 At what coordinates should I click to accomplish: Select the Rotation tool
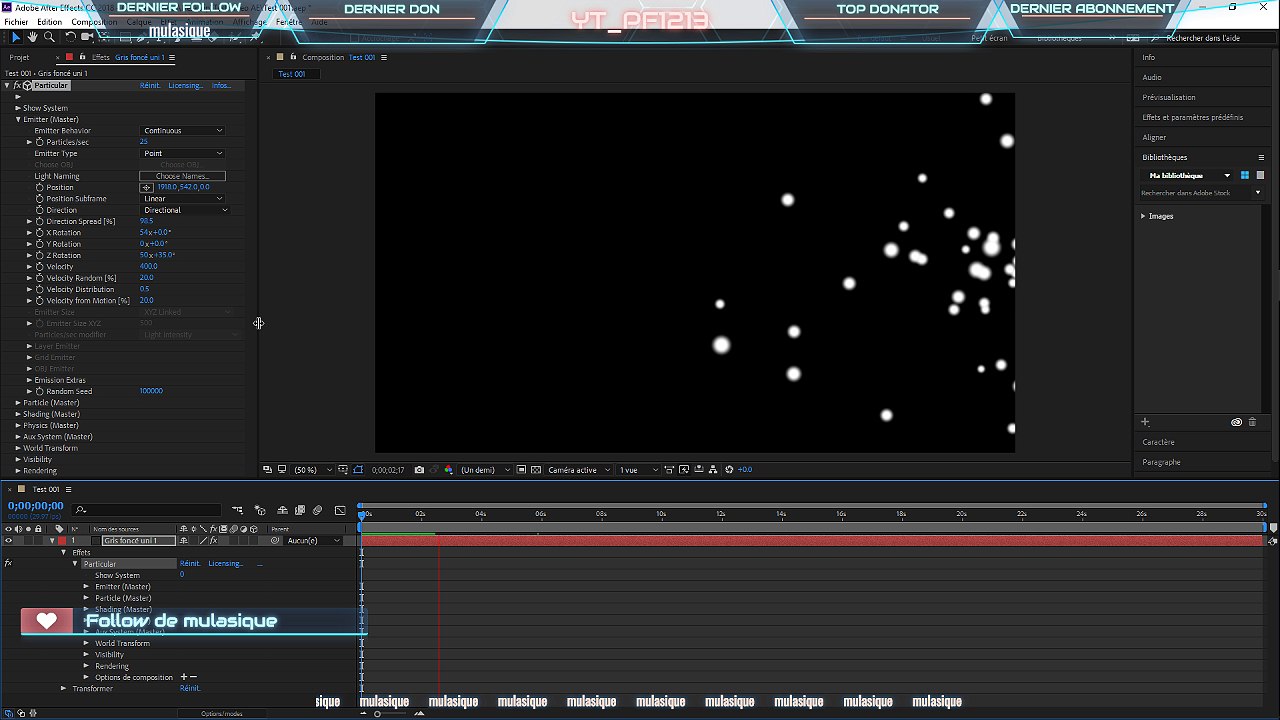click(x=70, y=37)
